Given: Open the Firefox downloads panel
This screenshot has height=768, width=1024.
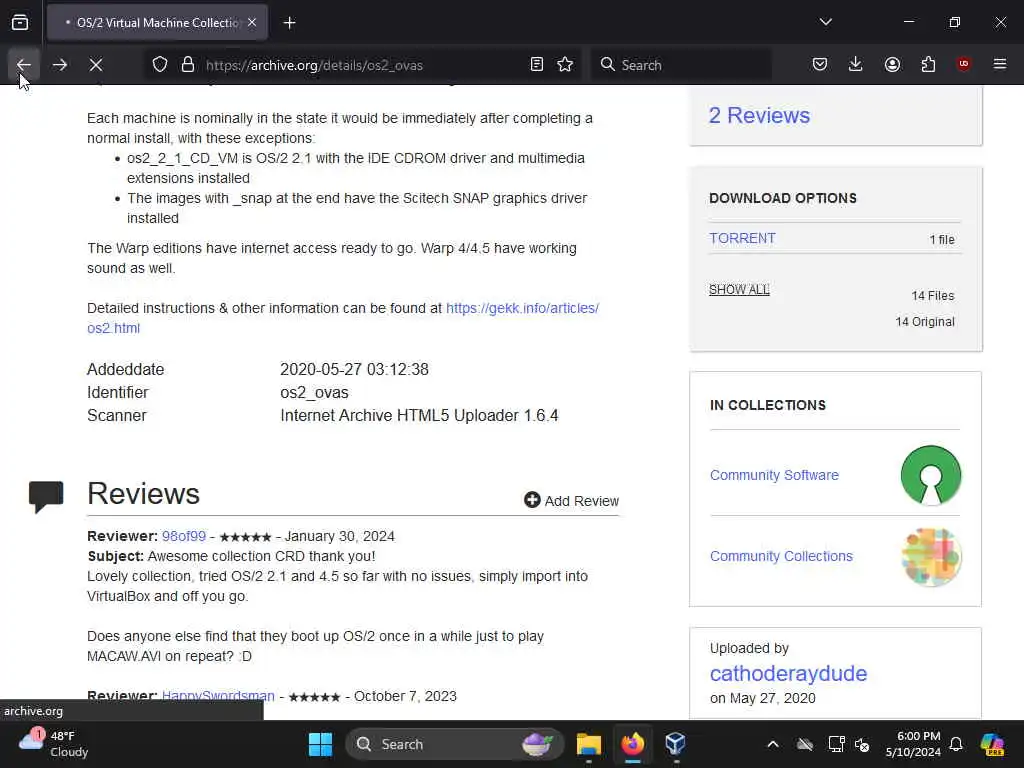Looking at the screenshot, I should pyautogui.click(x=856, y=65).
